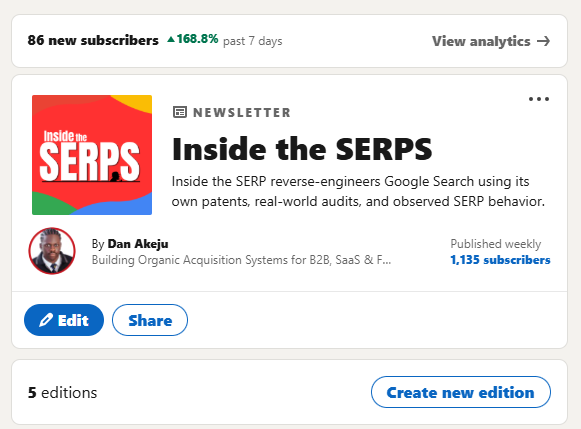581x429 pixels.
Task: Open Dan Akeju's profile photo
Action: pyautogui.click(x=52, y=251)
